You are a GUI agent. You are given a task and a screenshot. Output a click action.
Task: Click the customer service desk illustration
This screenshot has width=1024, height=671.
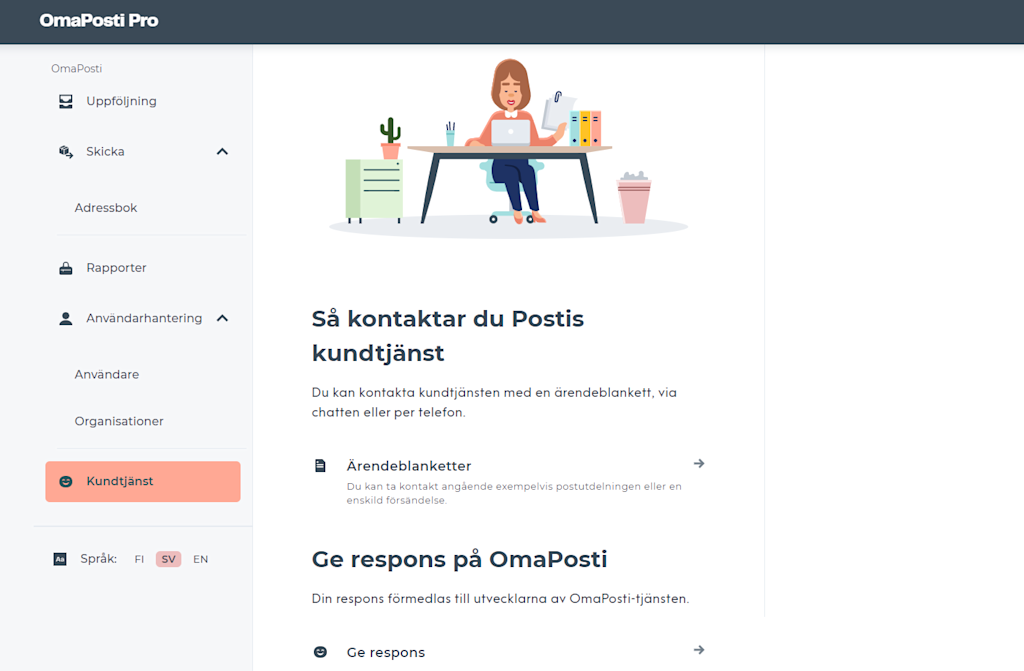(508, 148)
